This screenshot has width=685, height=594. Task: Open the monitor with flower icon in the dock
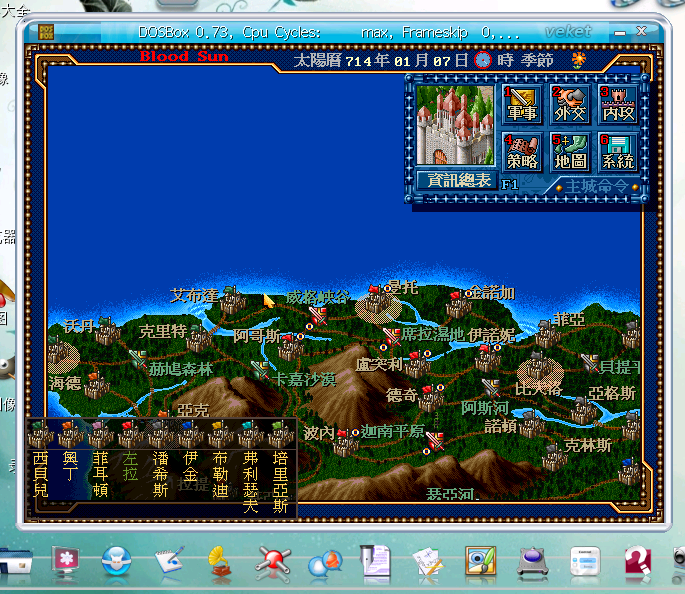65,559
